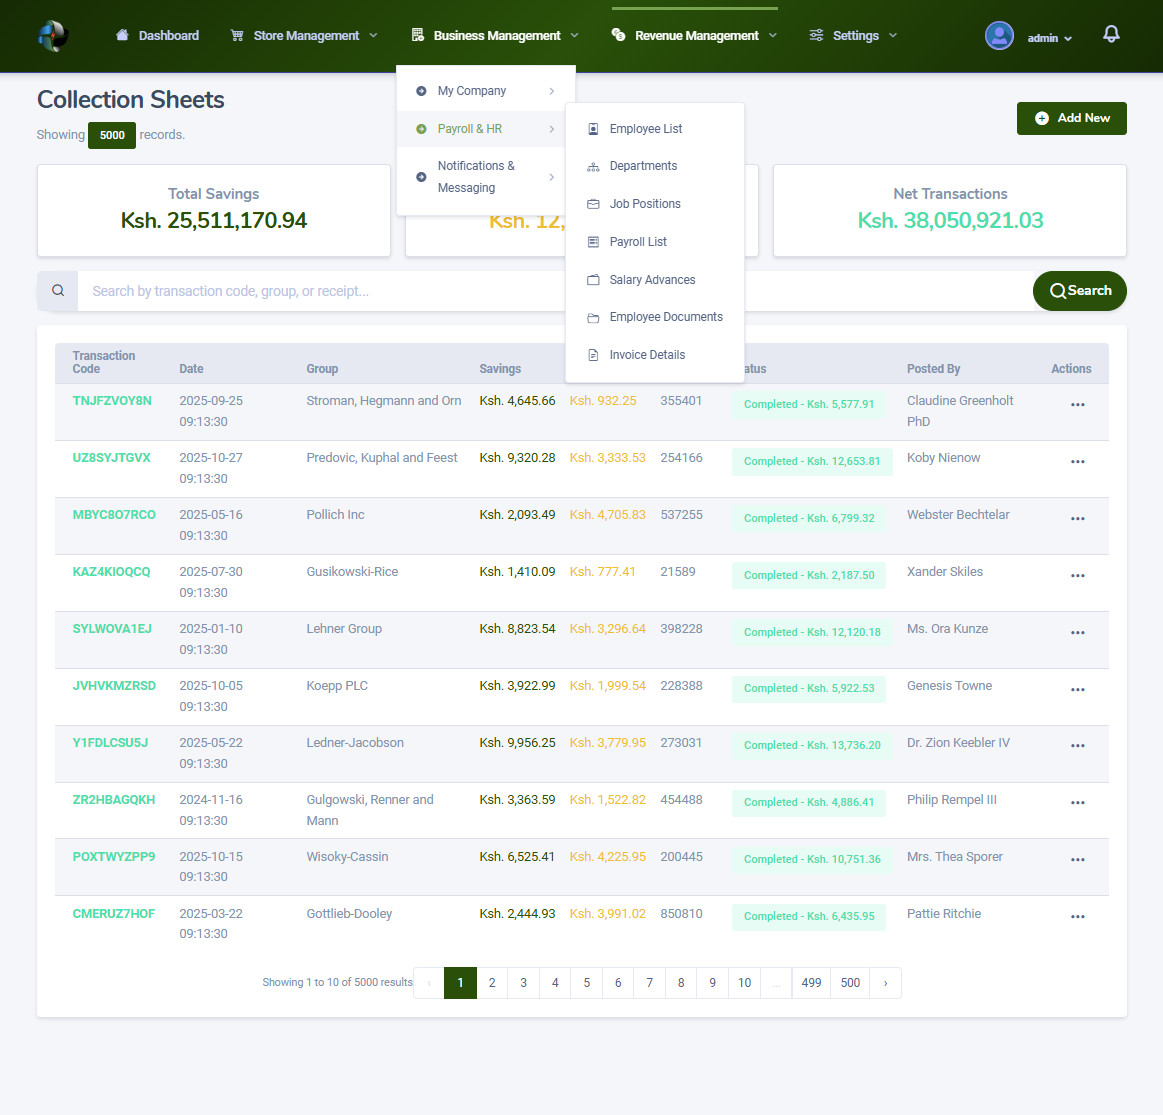Click the notification bell icon

click(1111, 33)
